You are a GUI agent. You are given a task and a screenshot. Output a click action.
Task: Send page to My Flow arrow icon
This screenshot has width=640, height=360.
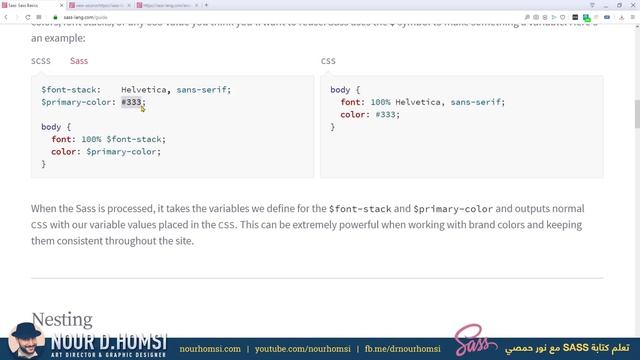point(554,17)
